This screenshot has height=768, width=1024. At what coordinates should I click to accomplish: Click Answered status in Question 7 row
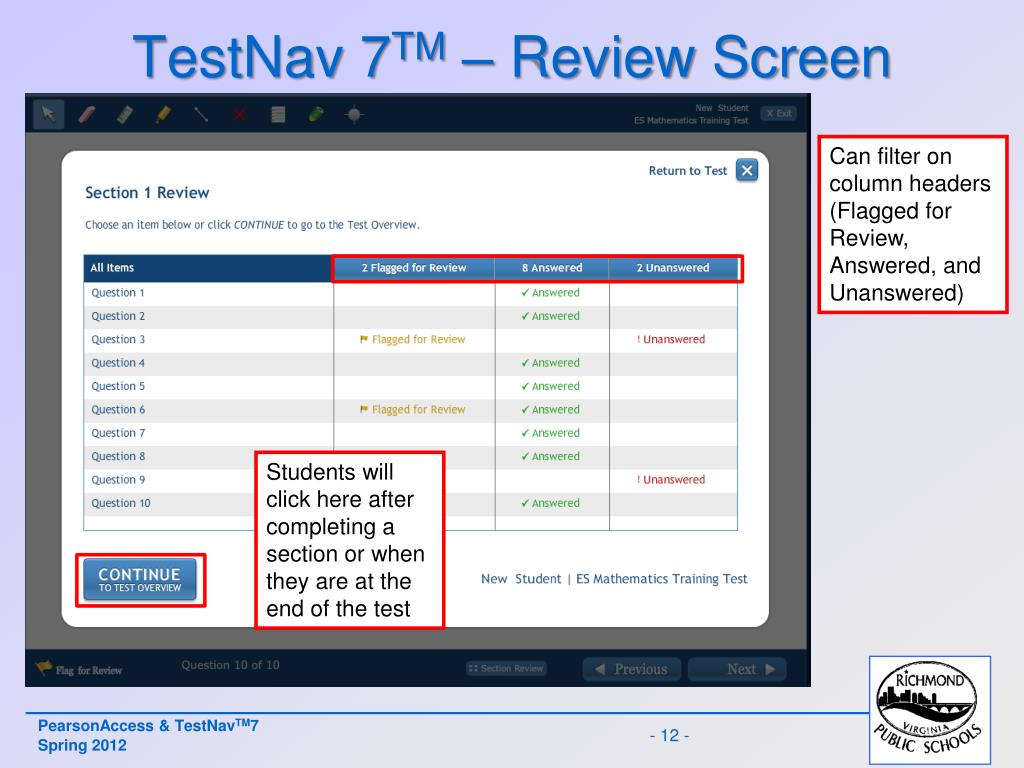point(551,433)
